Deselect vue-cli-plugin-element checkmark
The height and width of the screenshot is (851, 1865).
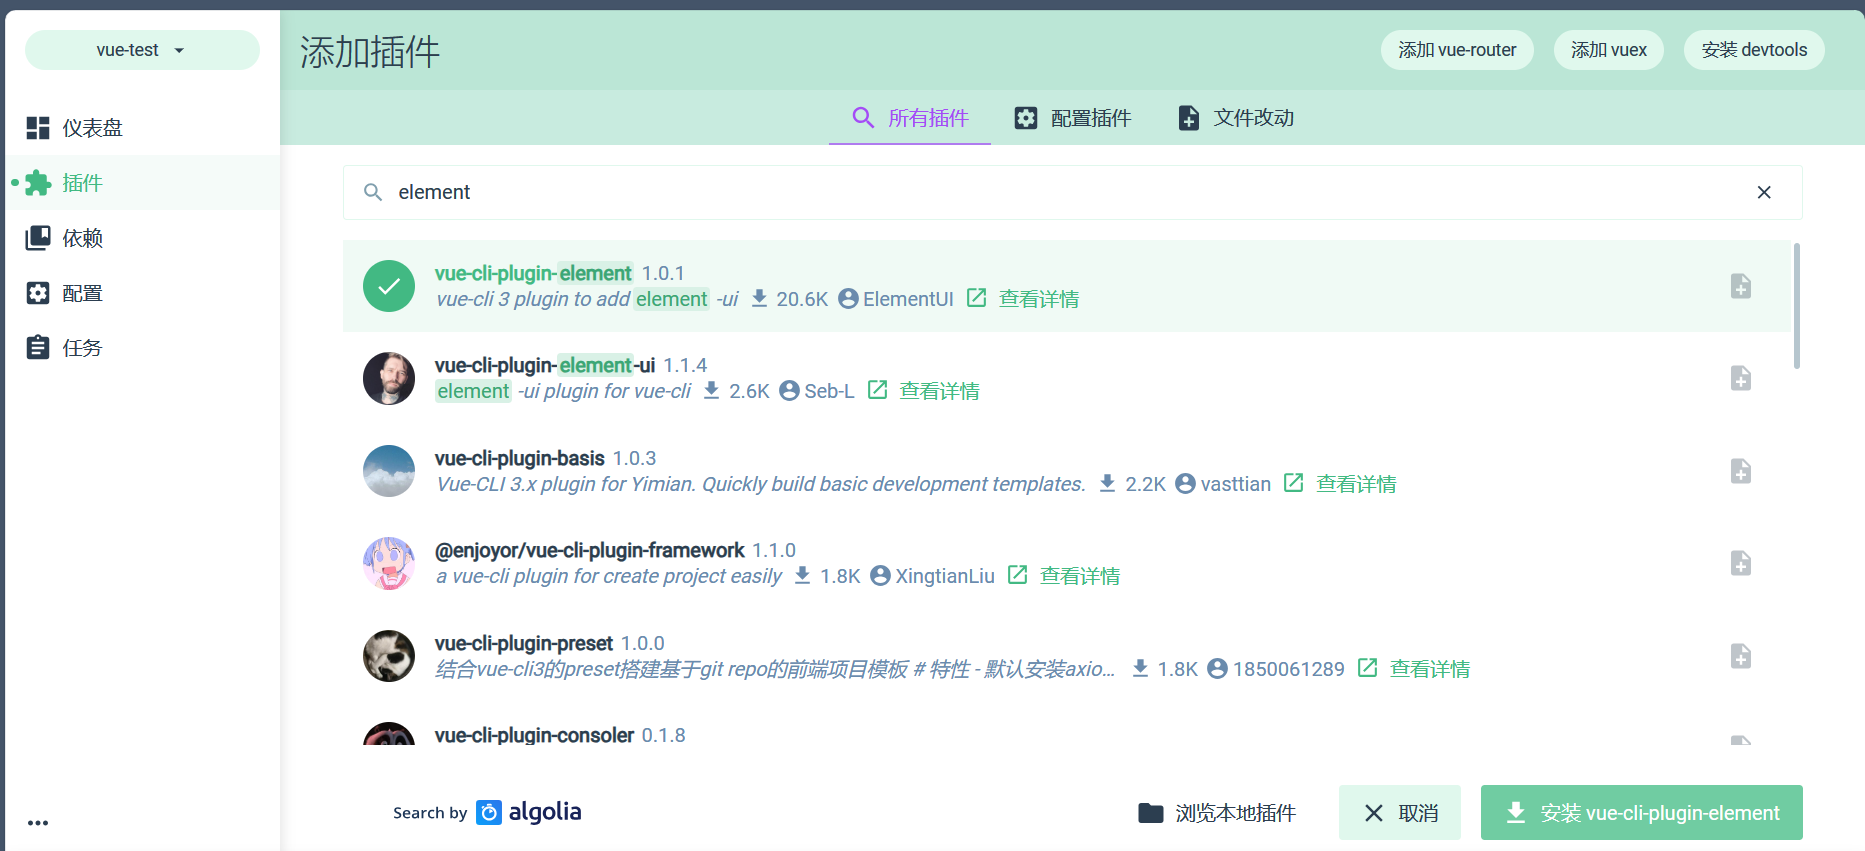[x=389, y=286]
